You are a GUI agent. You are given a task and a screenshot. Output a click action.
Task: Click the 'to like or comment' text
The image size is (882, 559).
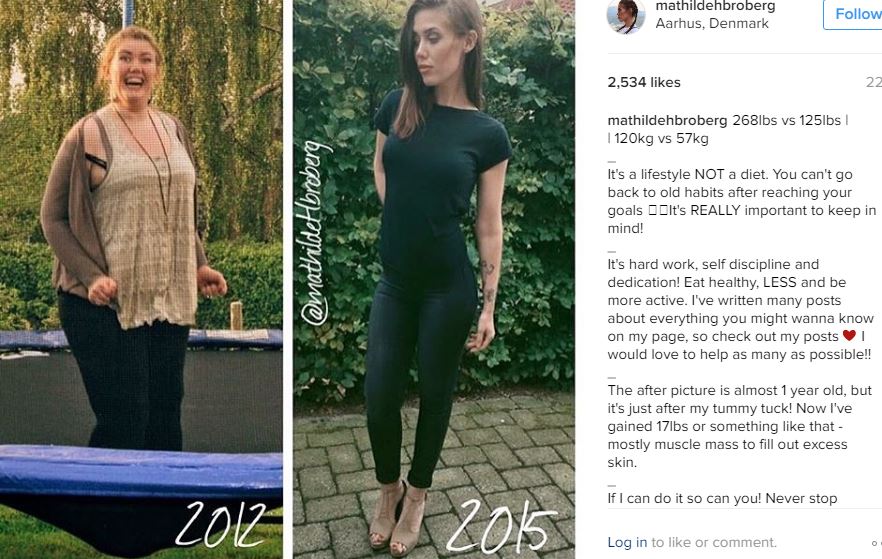[x=714, y=542]
